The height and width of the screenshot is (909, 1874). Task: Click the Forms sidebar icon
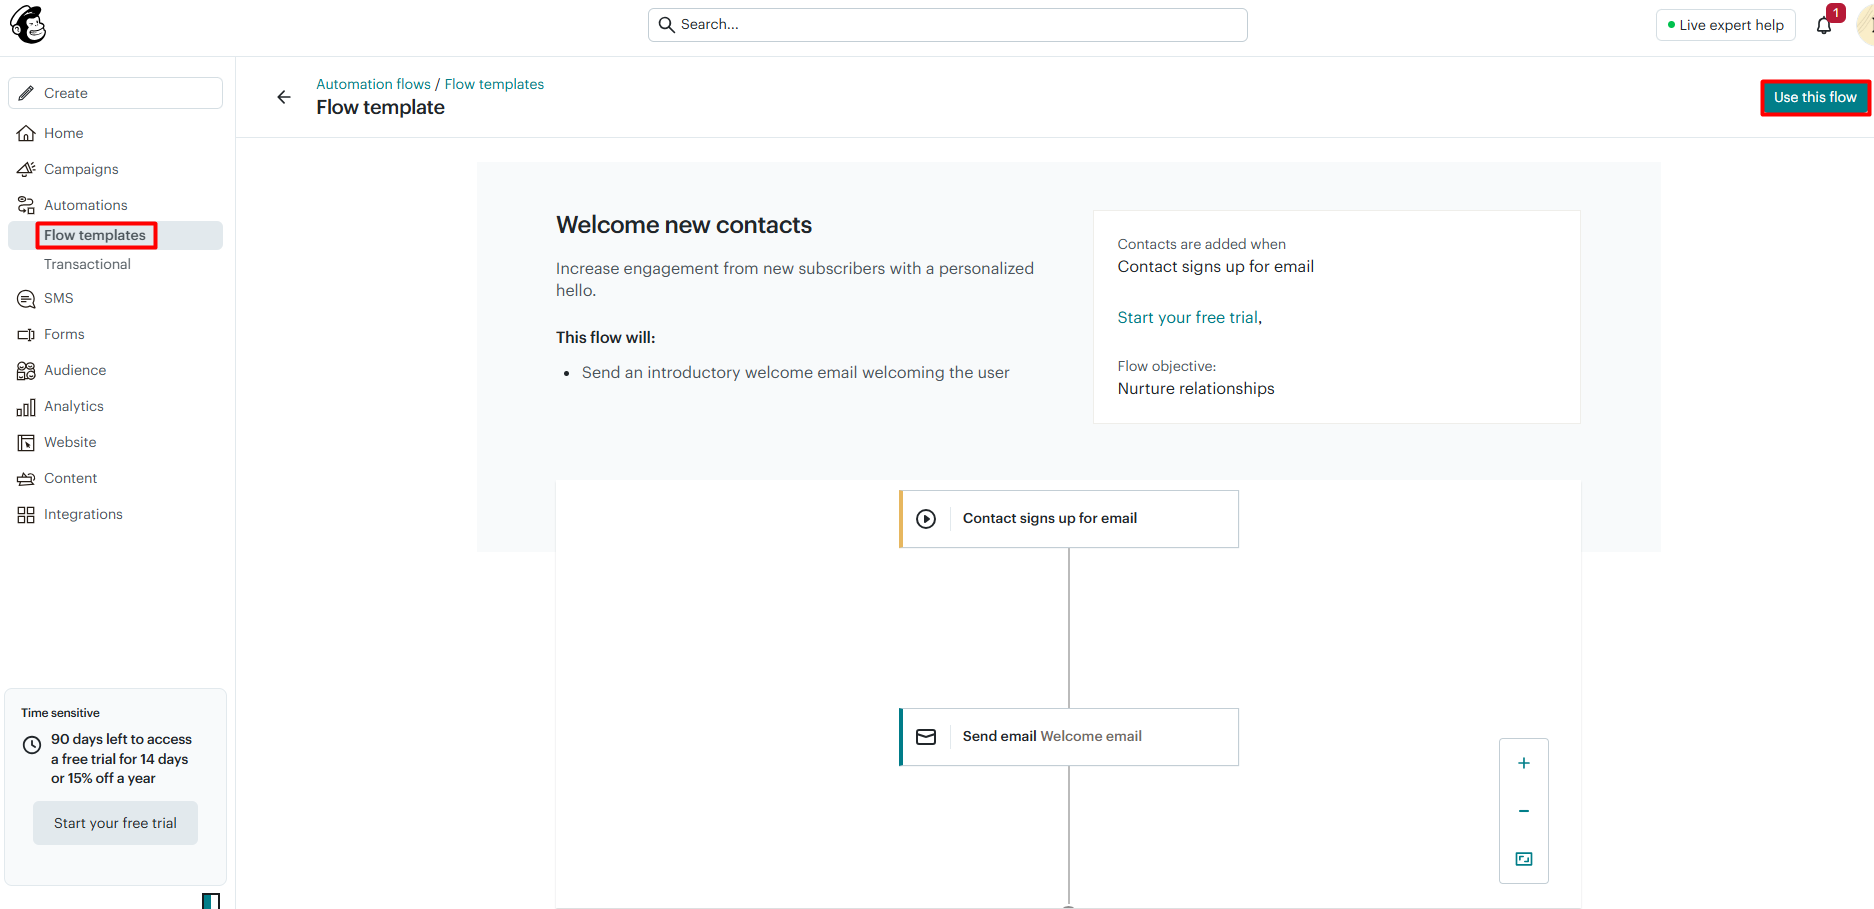pos(26,334)
